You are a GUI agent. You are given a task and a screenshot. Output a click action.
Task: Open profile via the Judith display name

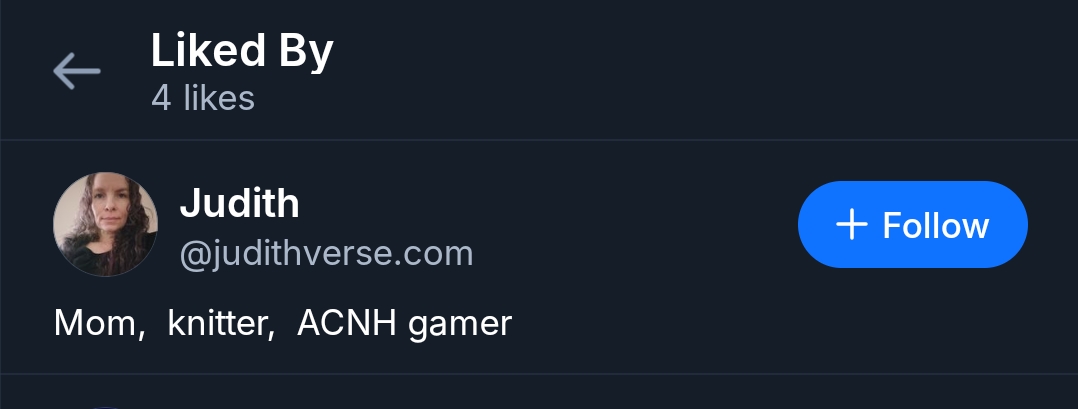(x=239, y=203)
